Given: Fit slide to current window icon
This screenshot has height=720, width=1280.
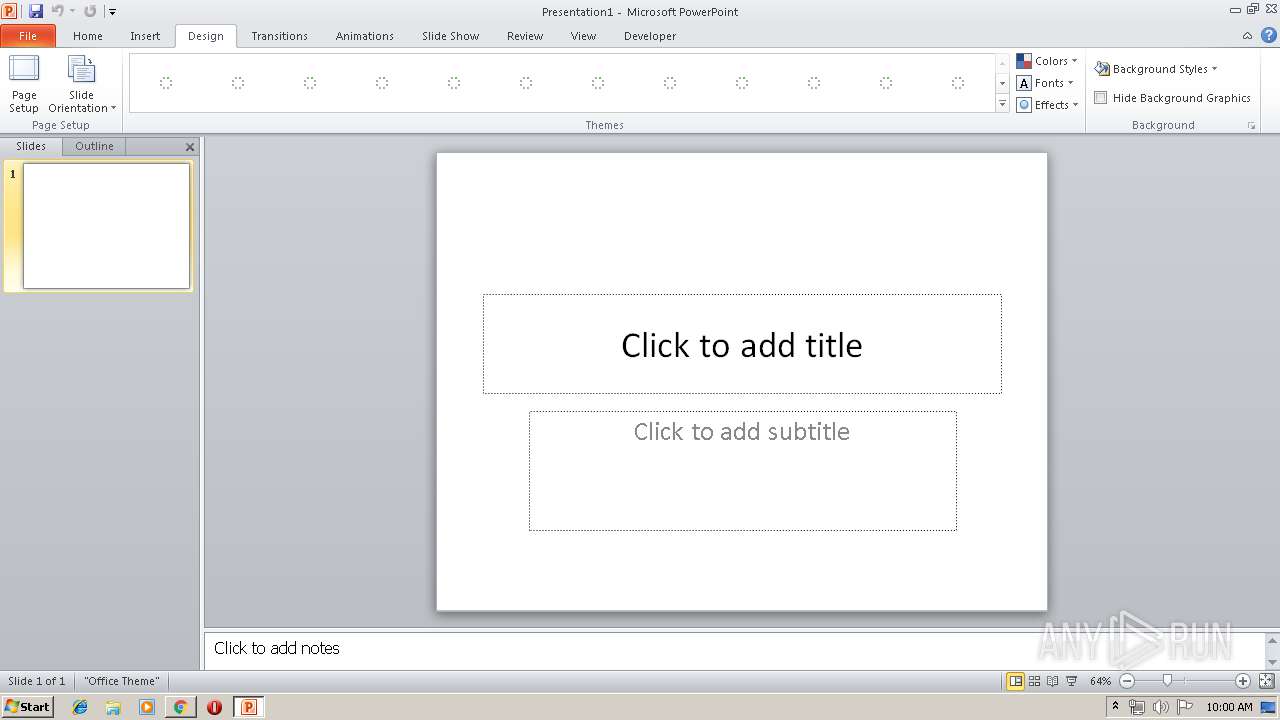Looking at the screenshot, I should (1266, 681).
